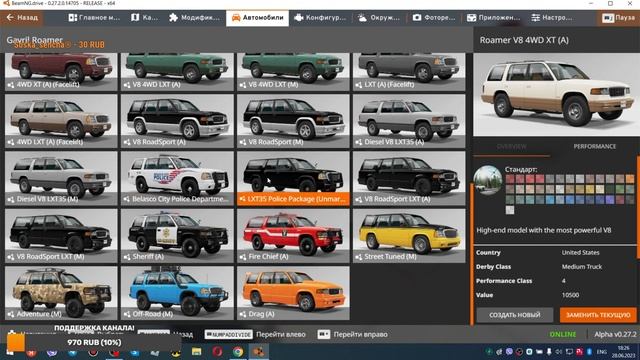Select the blue Off-Road (M) Roamer
Image resolution: width=640 pixels, height=360 pixels.
[x=177, y=293]
